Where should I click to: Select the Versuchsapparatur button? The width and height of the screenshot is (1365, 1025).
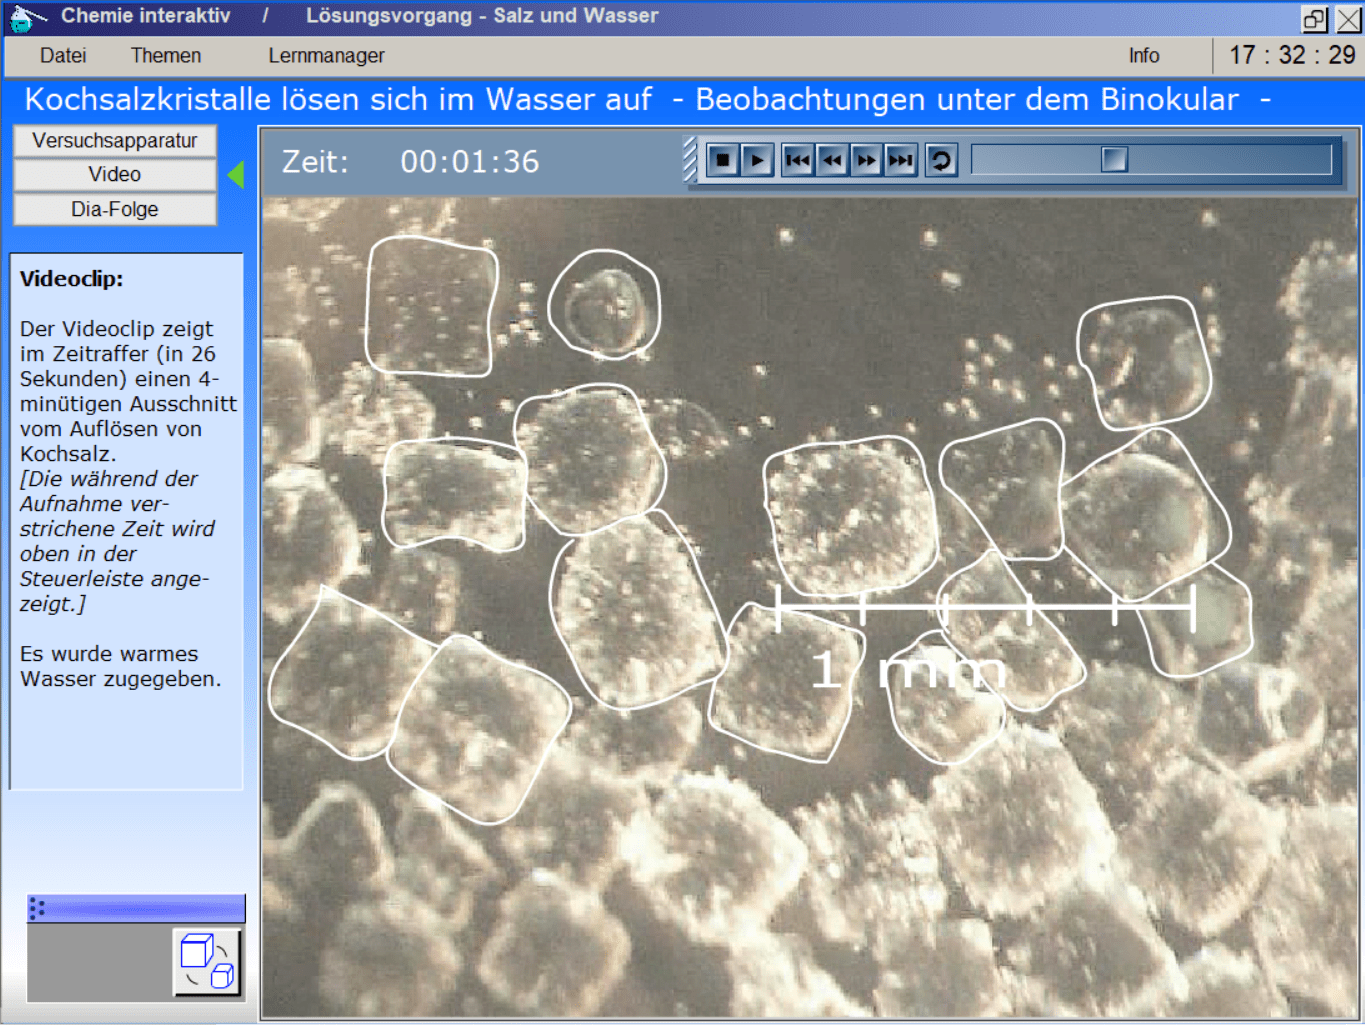point(115,141)
